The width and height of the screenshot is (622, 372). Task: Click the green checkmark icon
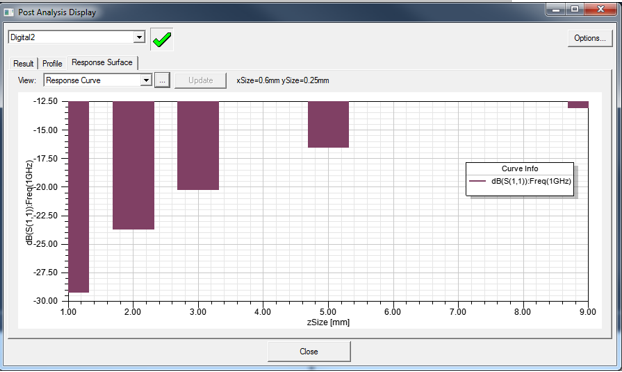click(162, 39)
